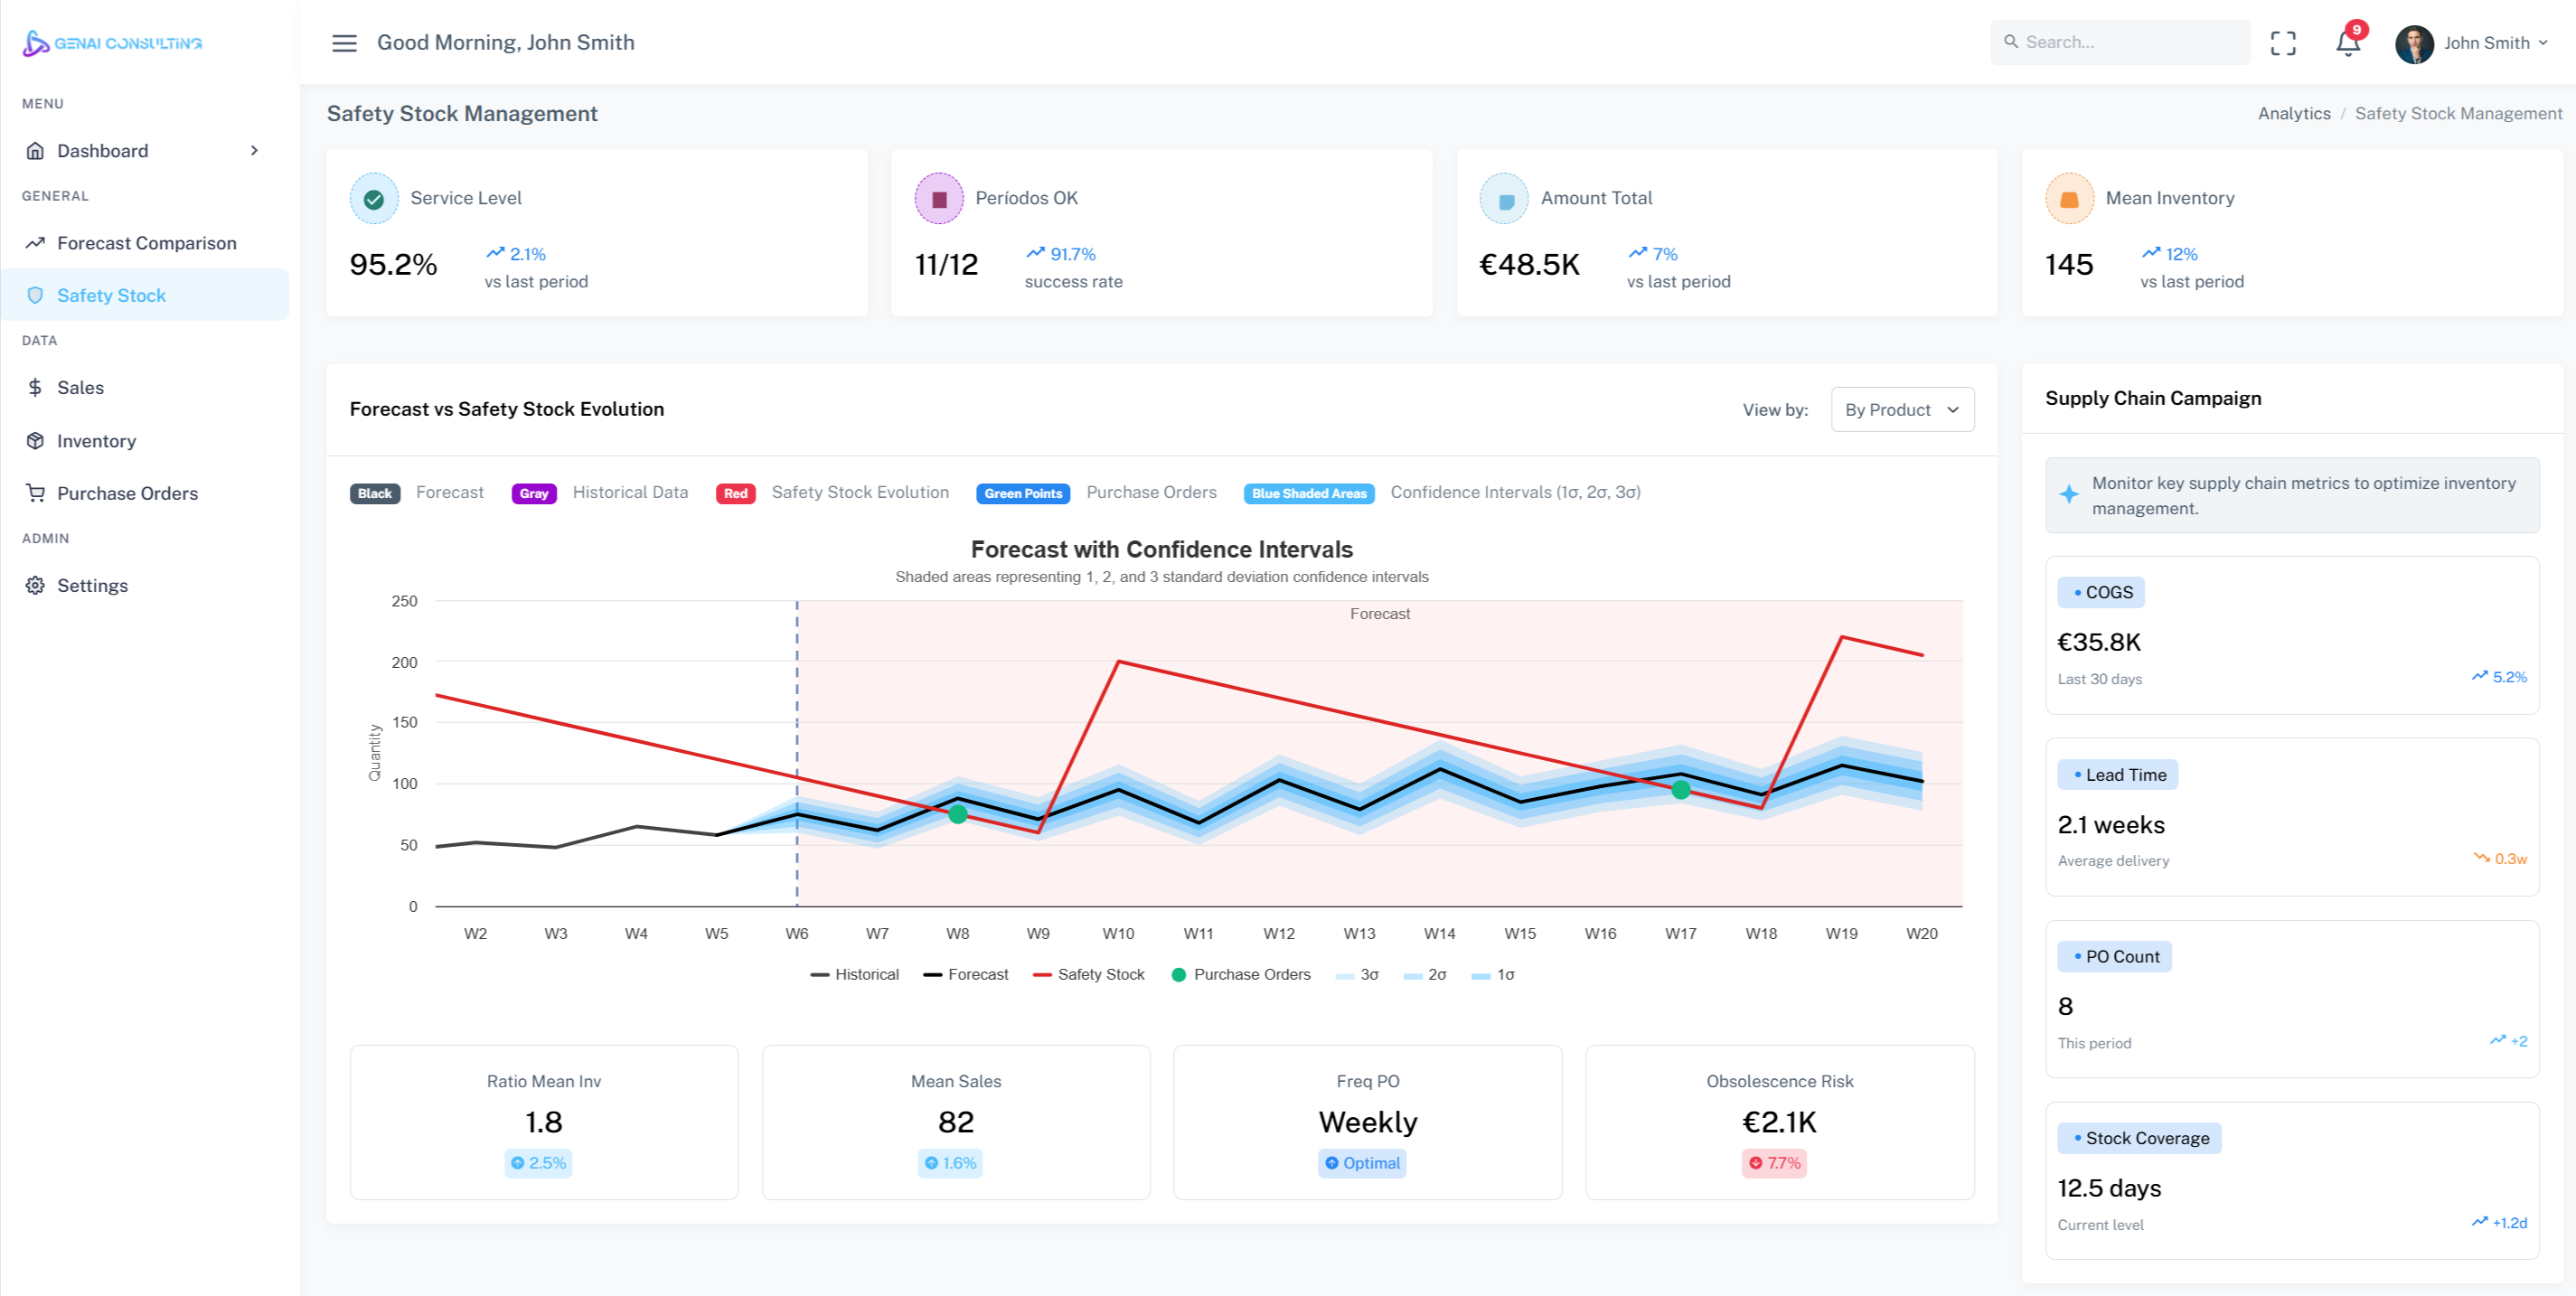Screen dimensions: 2576x1296
Task: Click the Mean Inventory orange icon
Action: point(2069,199)
